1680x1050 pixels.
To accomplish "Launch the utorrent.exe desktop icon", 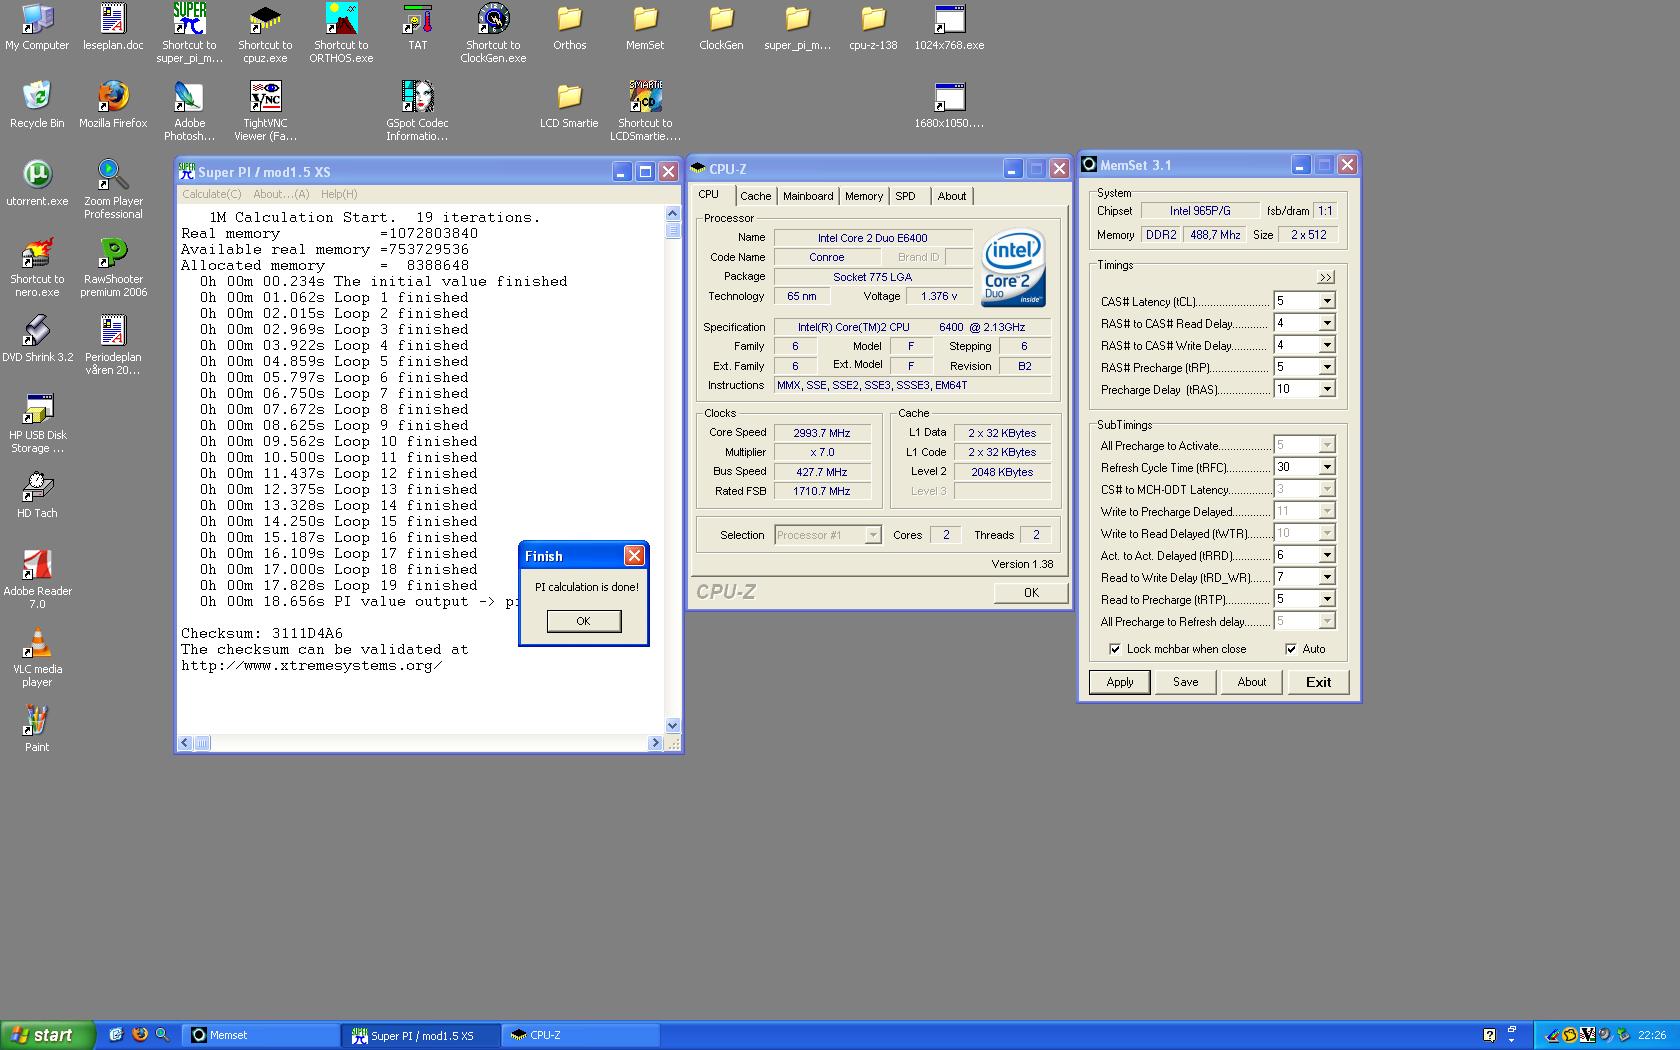I will [x=37, y=183].
